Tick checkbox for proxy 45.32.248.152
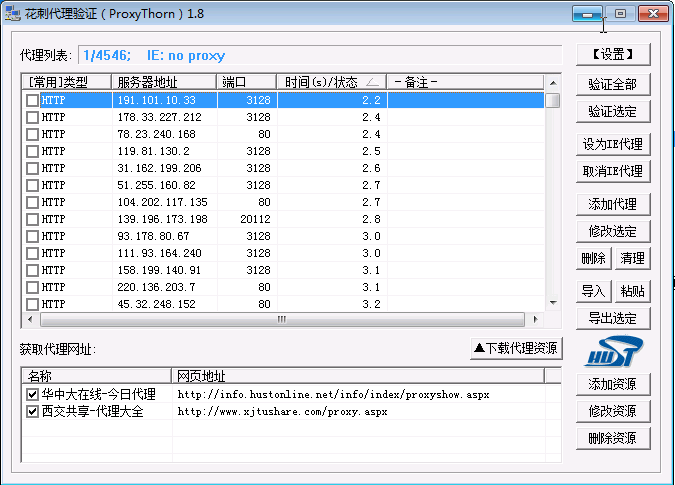Viewport: 675px width, 485px height. pos(32,304)
